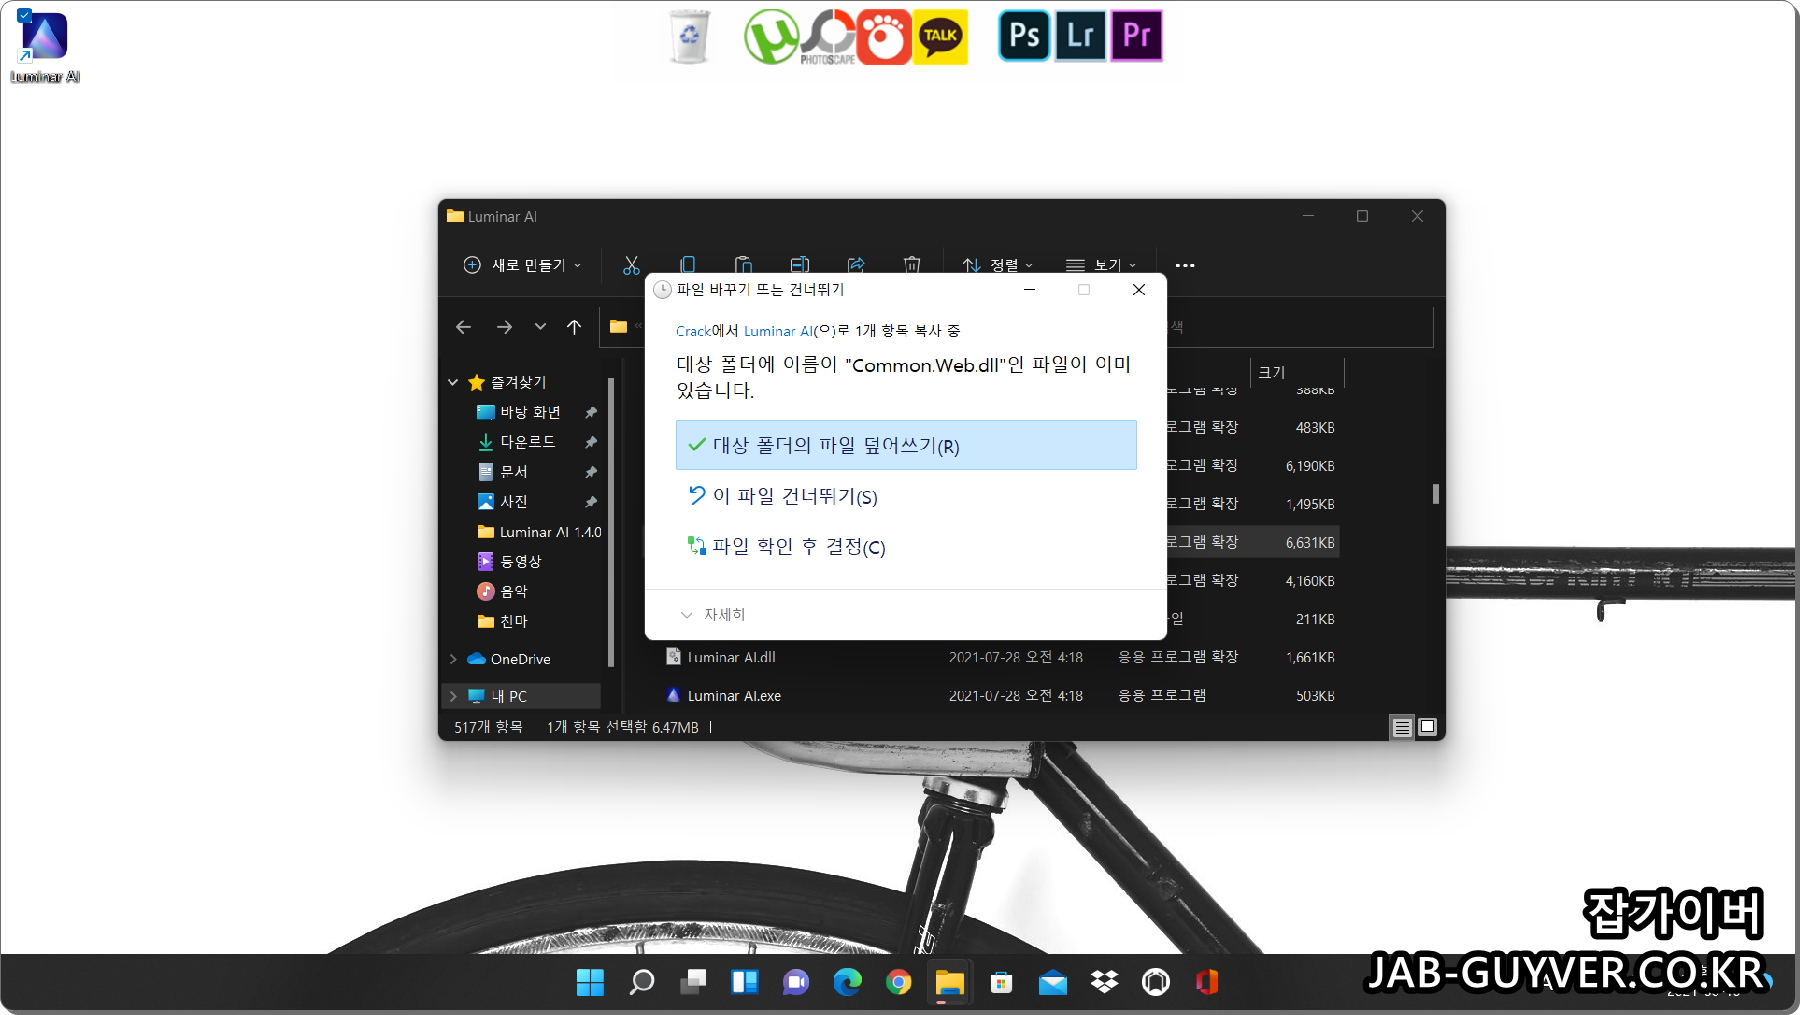Open Google Chrome from taskbar
Viewport: 1800px width, 1015px height.
(x=899, y=983)
